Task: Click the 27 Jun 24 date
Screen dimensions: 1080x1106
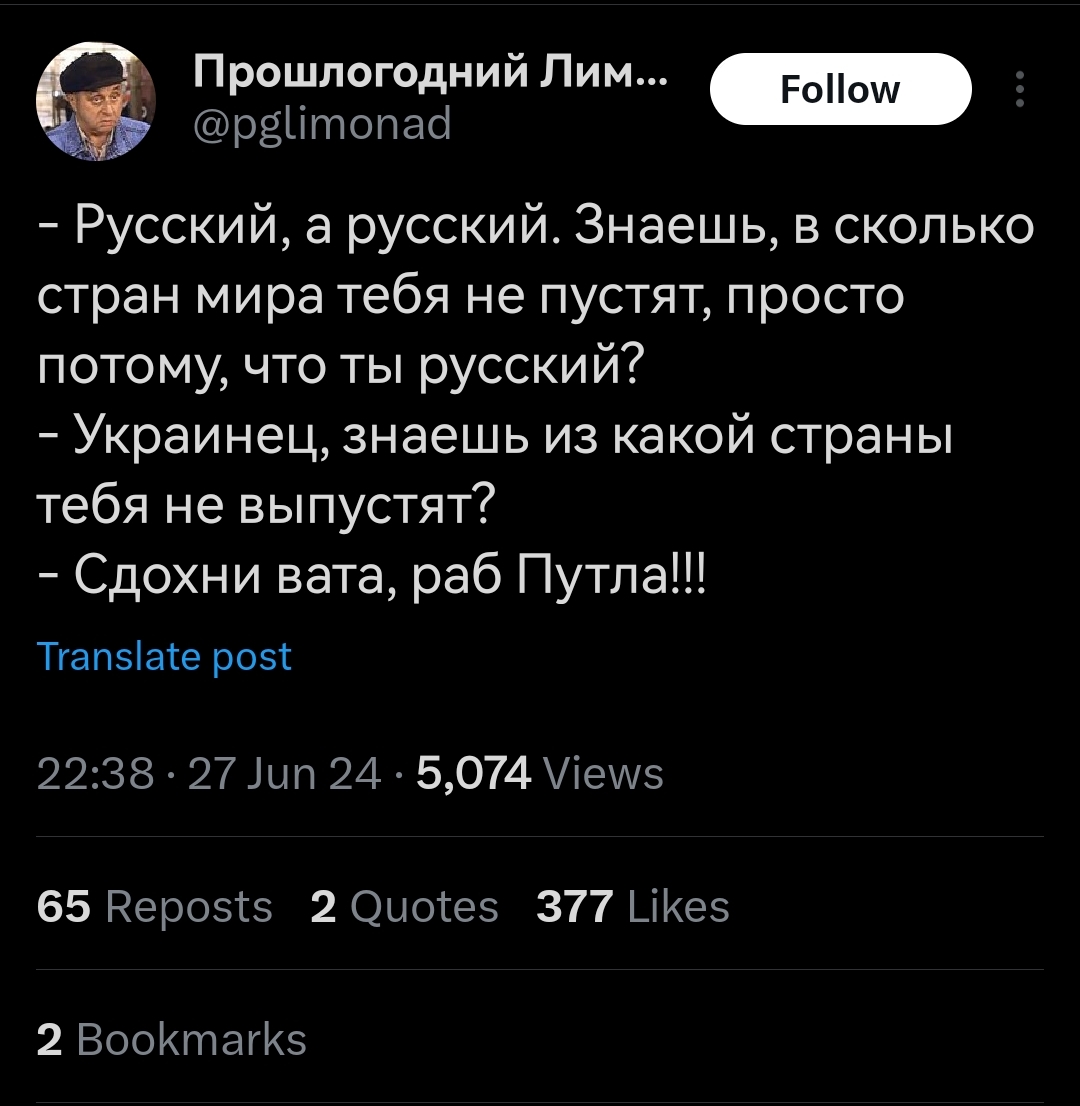Action: (x=284, y=772)
